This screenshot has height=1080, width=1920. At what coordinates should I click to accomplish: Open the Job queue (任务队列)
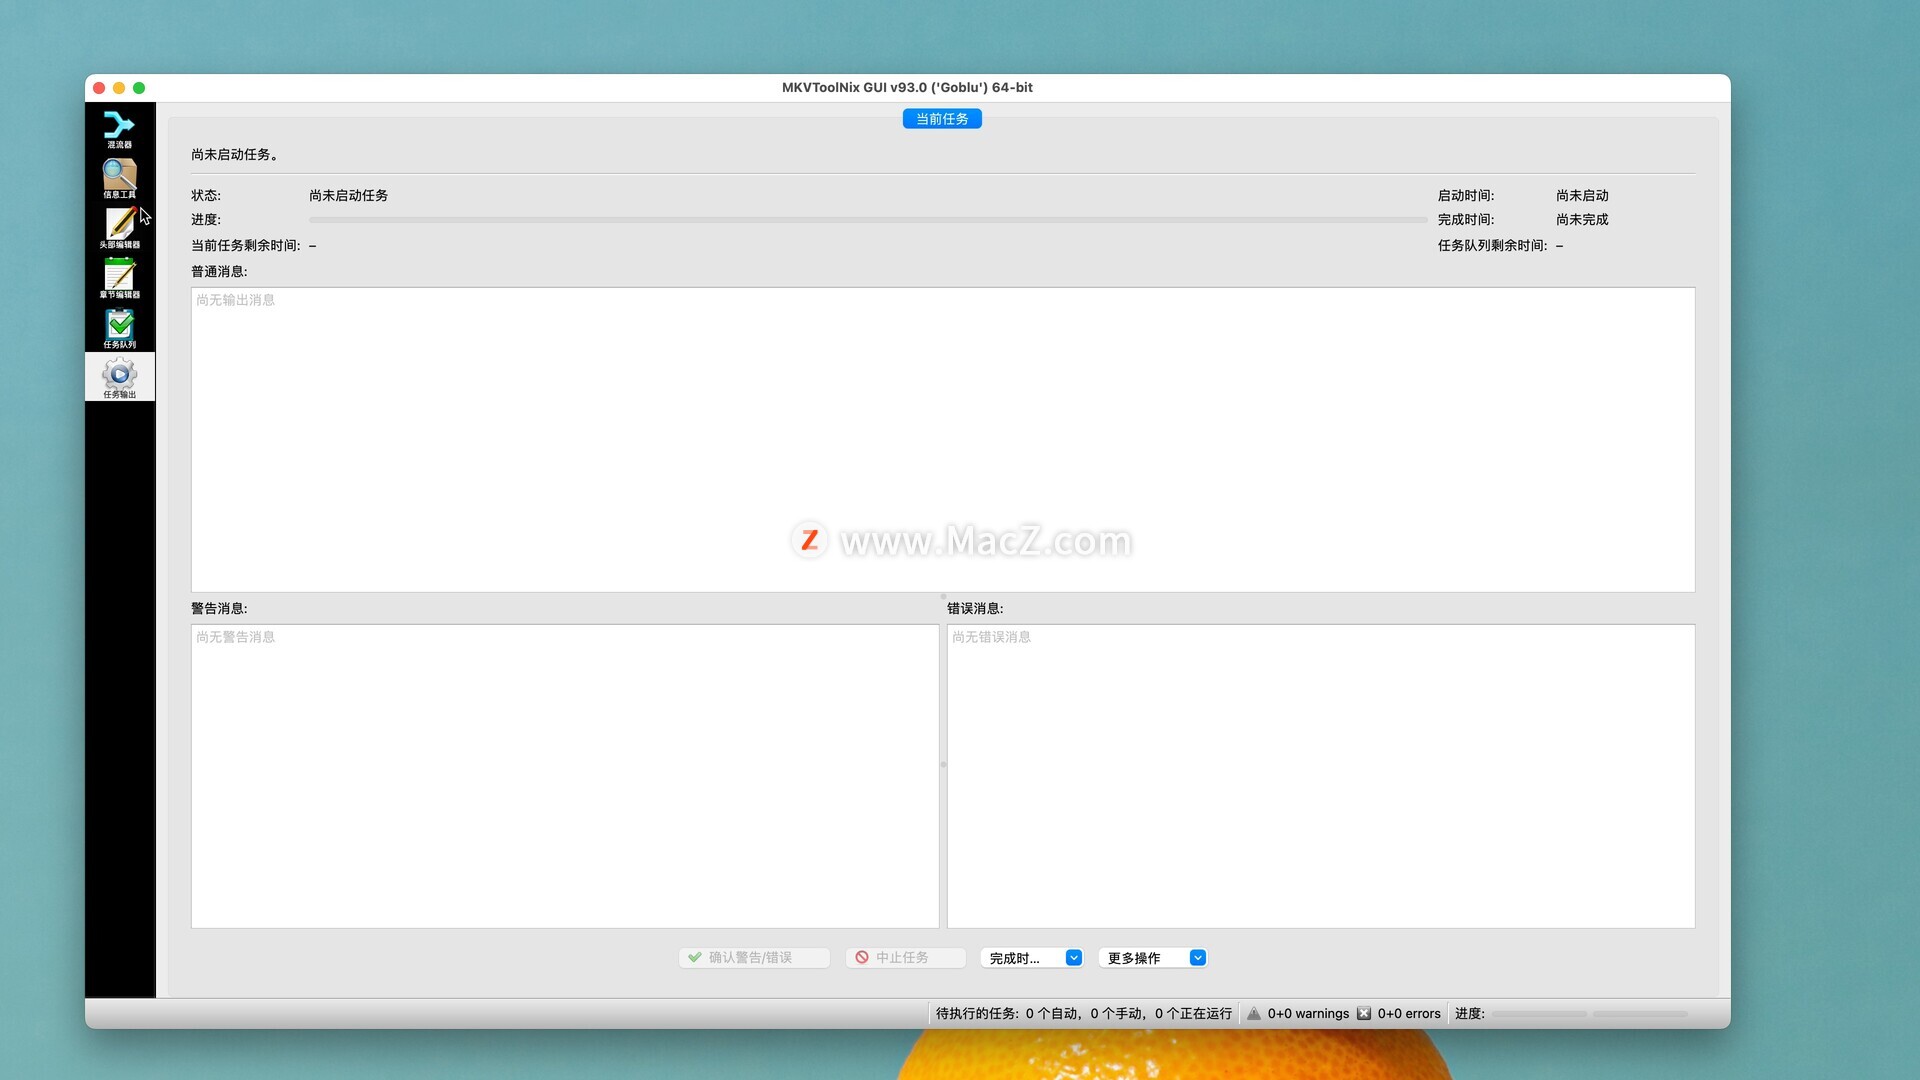(119, 328)
